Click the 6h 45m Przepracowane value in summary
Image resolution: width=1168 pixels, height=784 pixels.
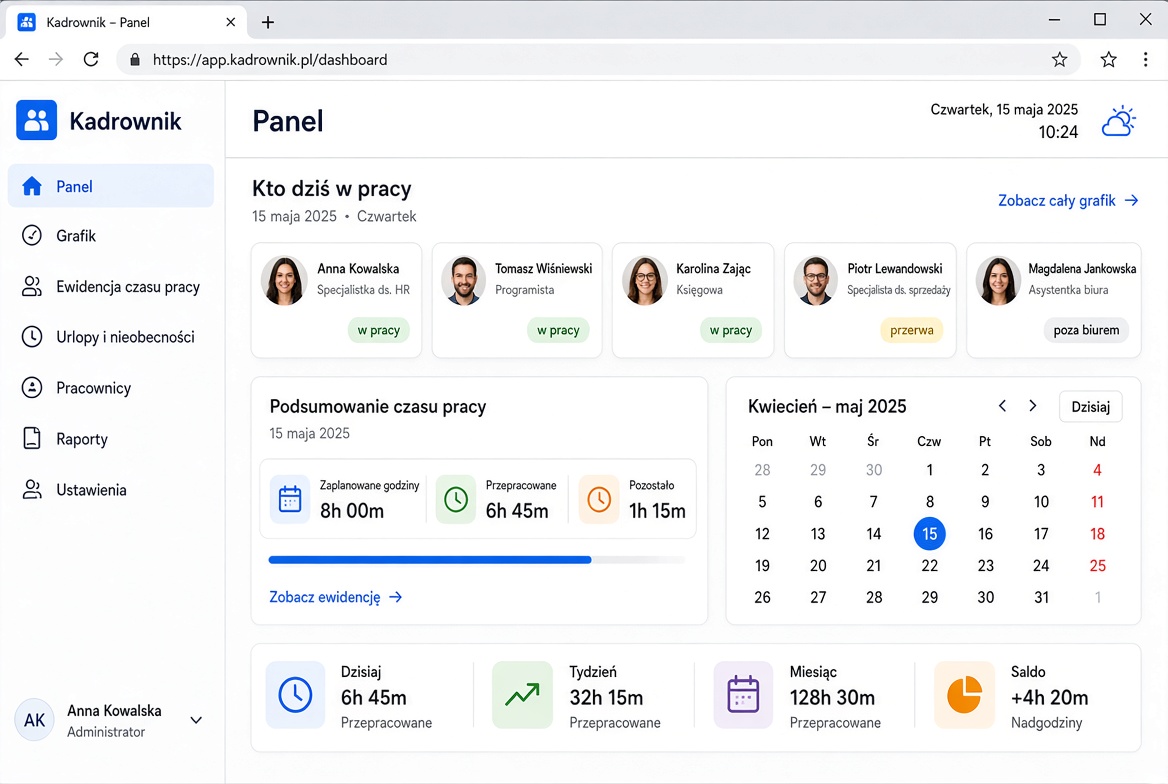(x=517, y=510)
